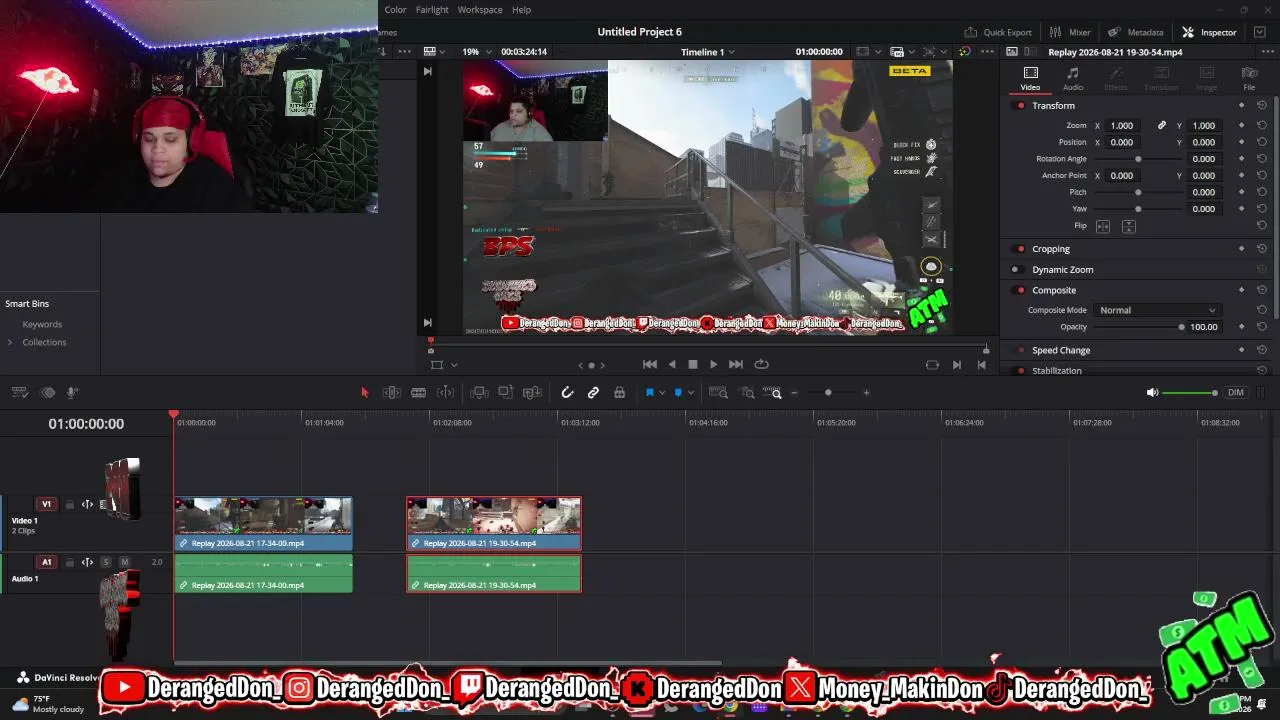Image resolution: width=1280 pixels, height=720 pixels.
Task: Open the Flag color dropdown arrow
Action: [662, 393]
